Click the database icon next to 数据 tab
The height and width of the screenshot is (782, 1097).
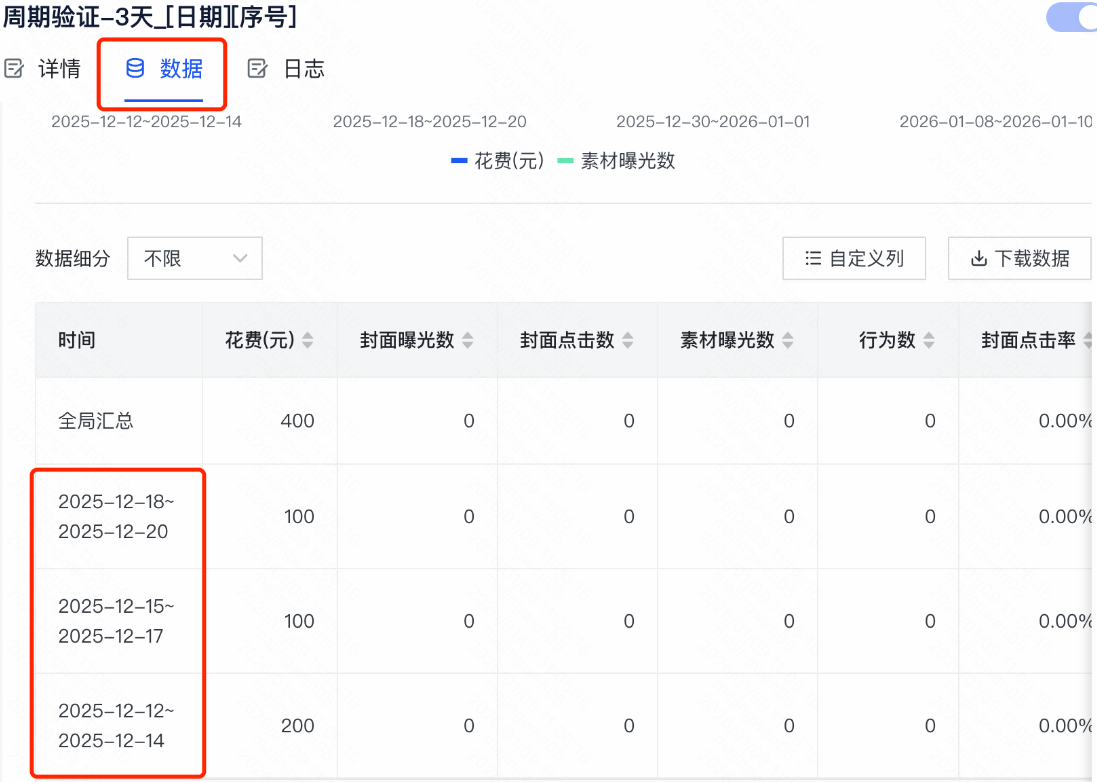135,68
